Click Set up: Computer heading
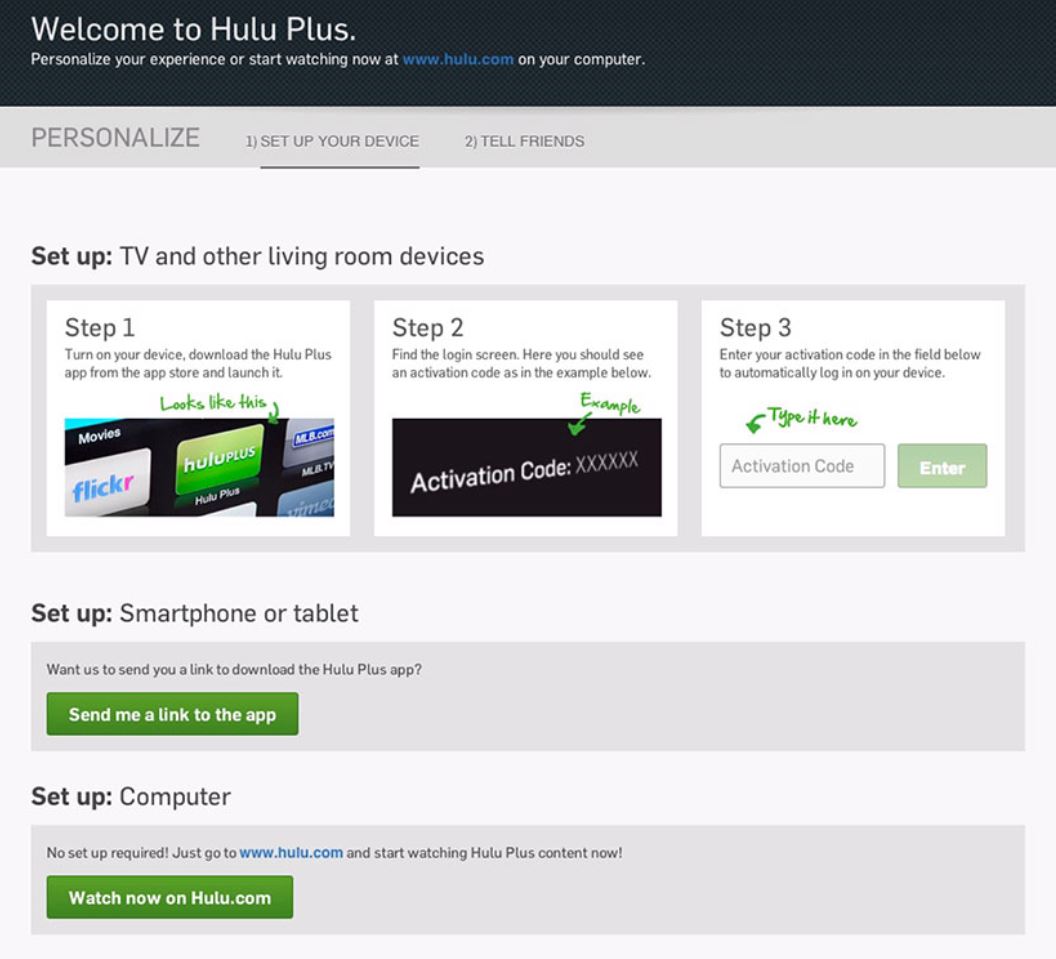The height and width of the screenshot is (959, 1056). (x=131, y=796)
